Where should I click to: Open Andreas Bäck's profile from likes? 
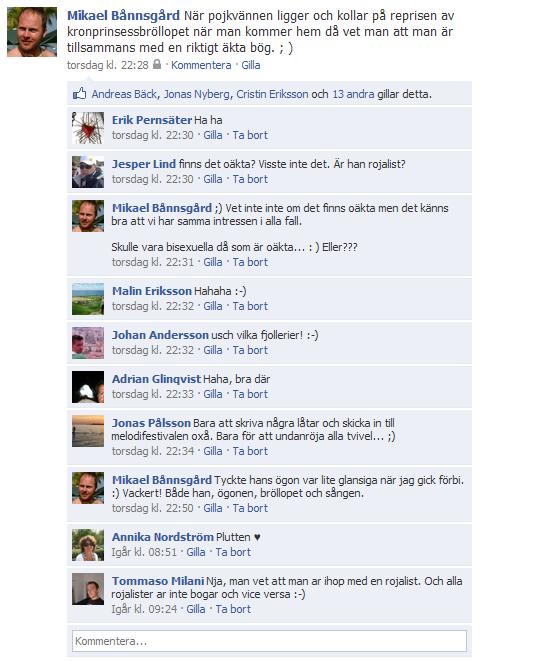click(x=124, y=94)
